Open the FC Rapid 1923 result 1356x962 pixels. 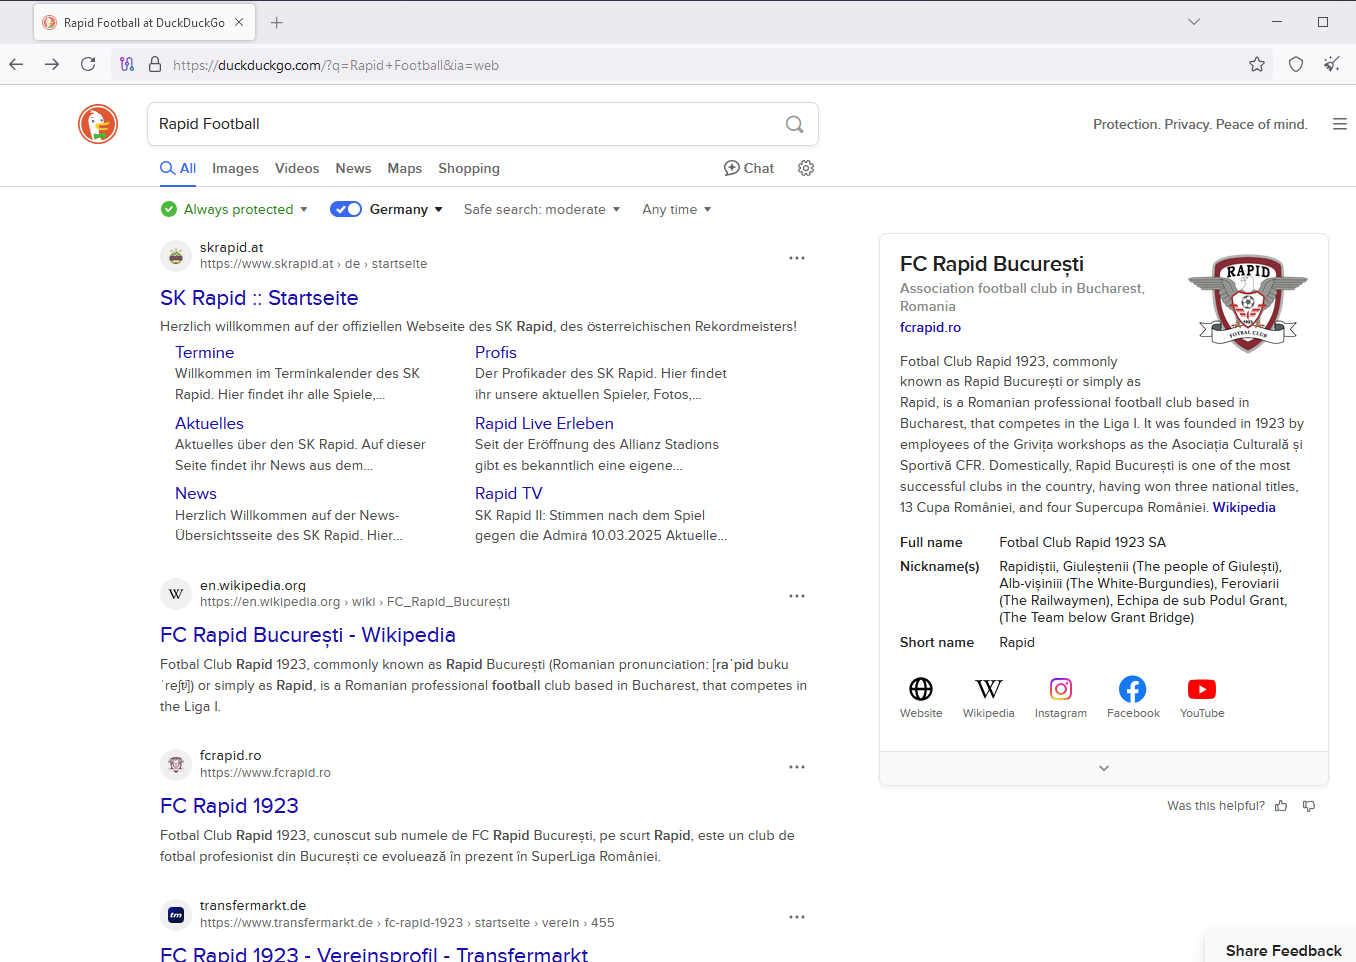tap(229, 806)
